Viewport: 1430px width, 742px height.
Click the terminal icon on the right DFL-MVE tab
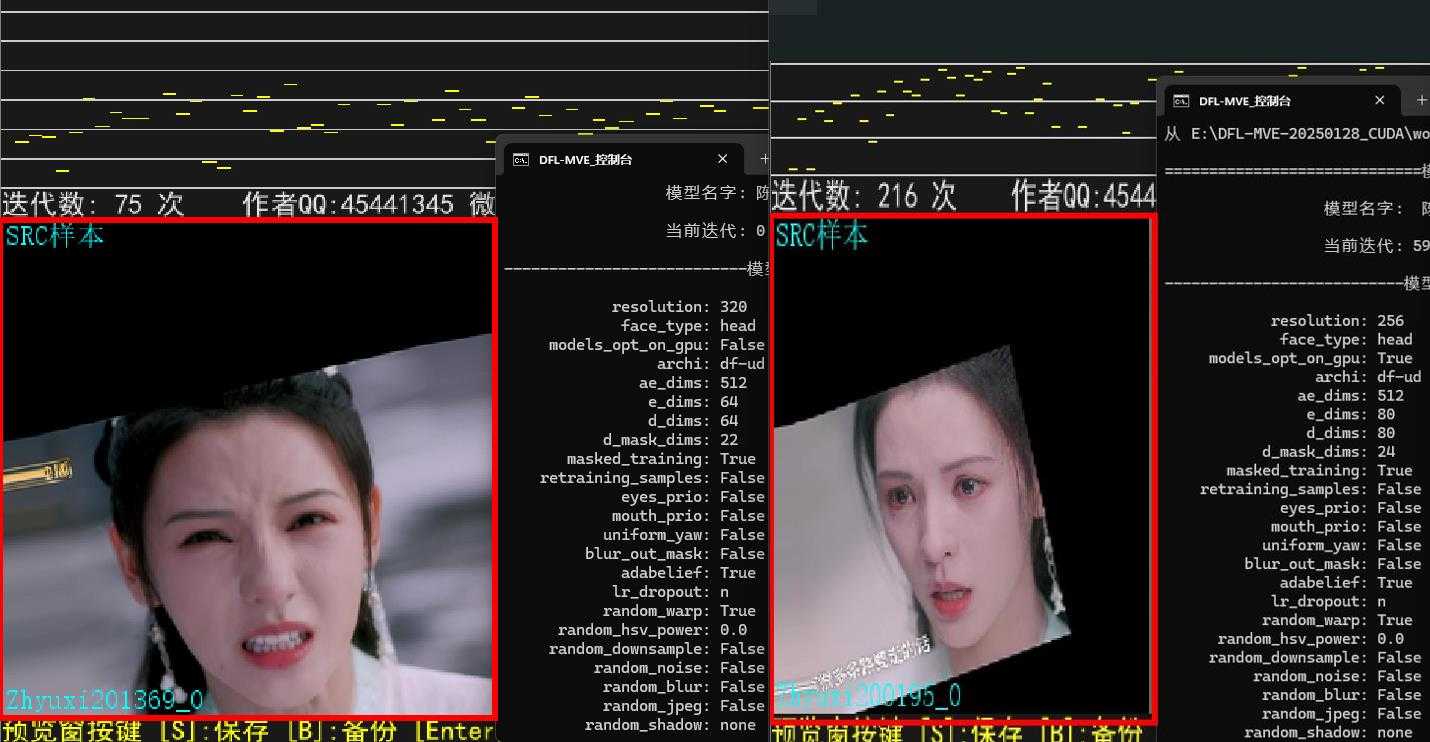tap(1181, 100)
